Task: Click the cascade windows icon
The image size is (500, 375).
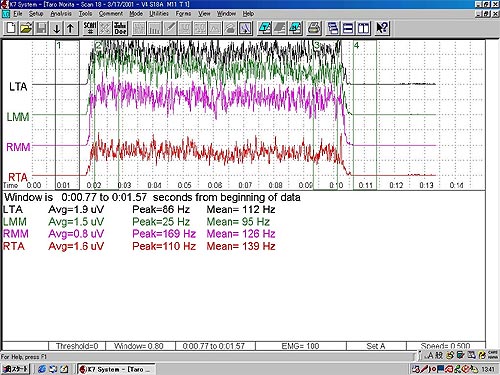Action: point(333,28)
